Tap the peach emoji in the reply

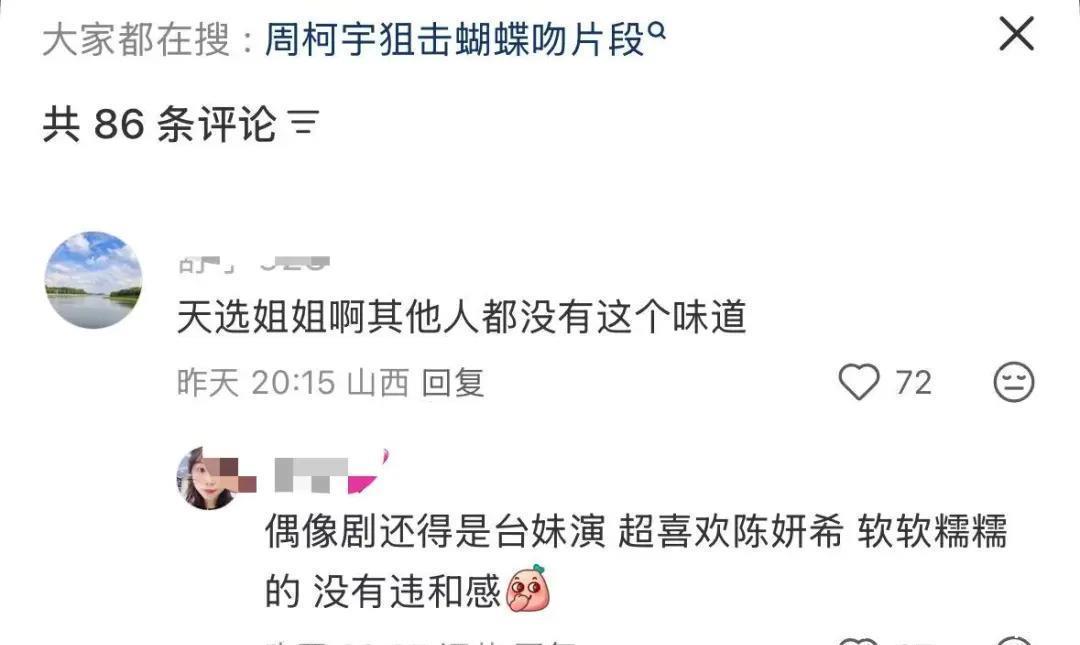tap(528, 588)
